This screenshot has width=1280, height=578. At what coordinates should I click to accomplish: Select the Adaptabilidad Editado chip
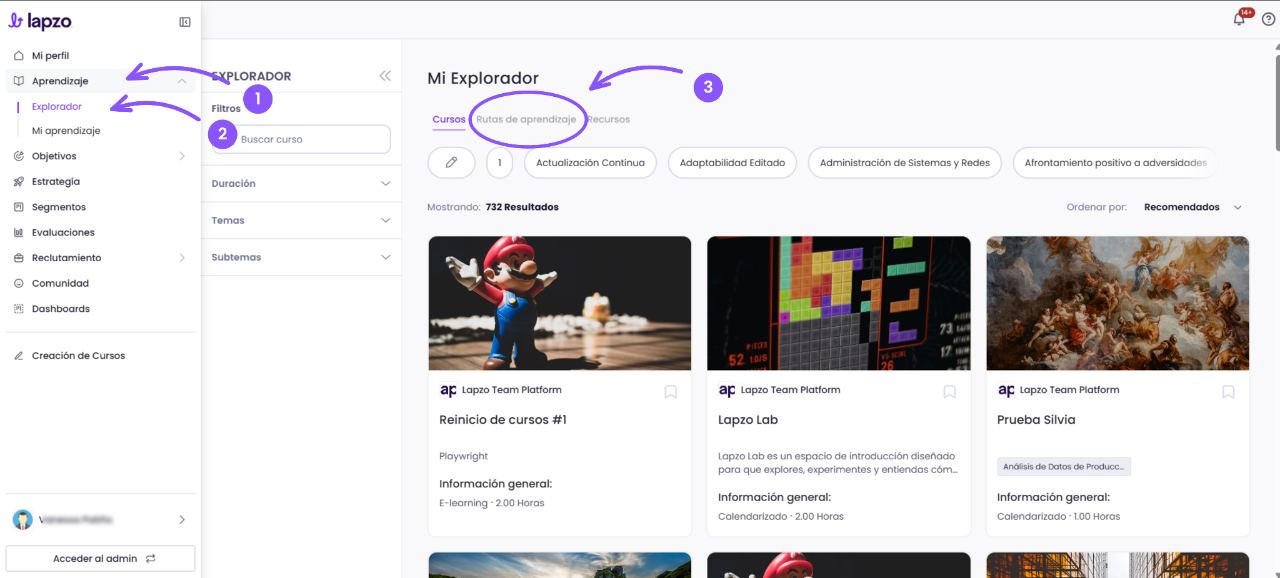pos(733,163)
